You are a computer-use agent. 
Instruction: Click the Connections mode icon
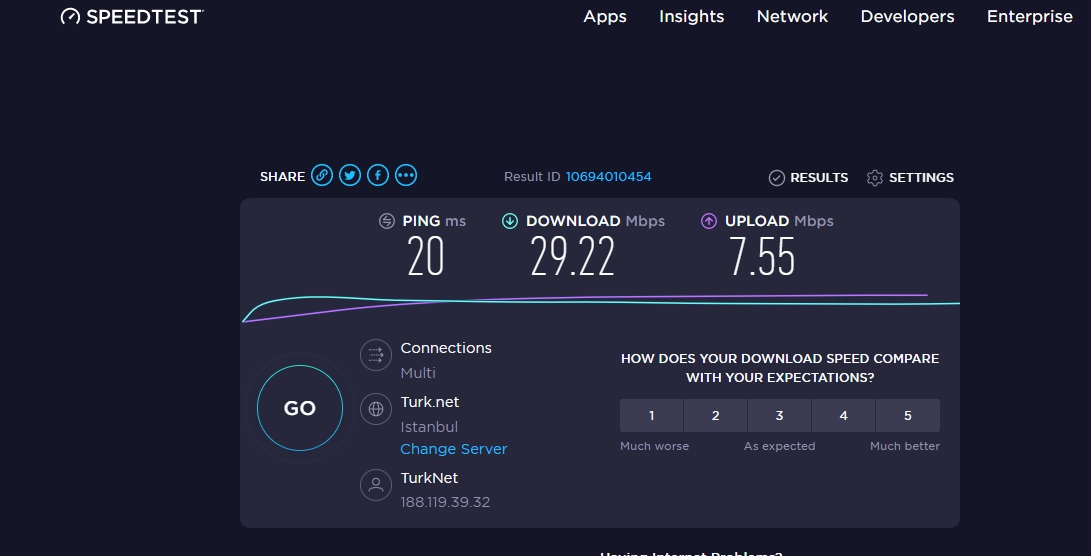tap(375, 354)
